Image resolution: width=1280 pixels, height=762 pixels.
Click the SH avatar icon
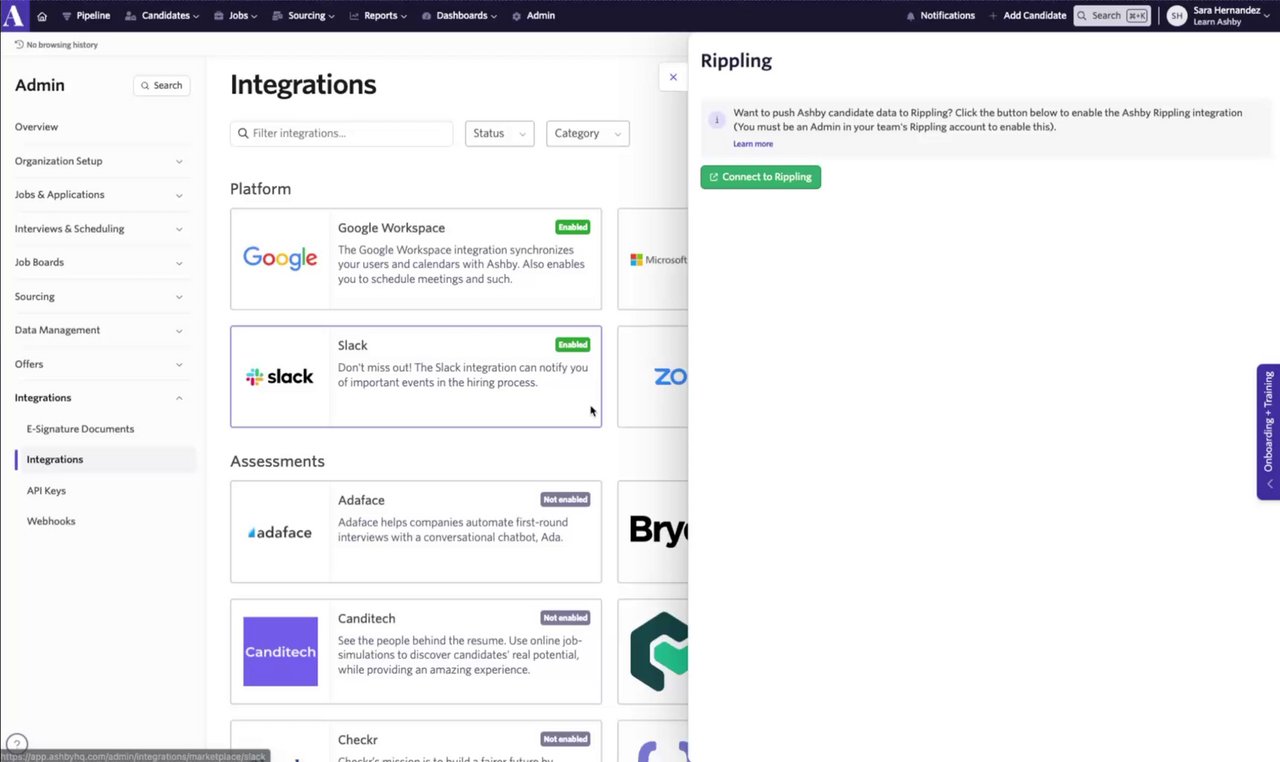[x=1177, y=16]
